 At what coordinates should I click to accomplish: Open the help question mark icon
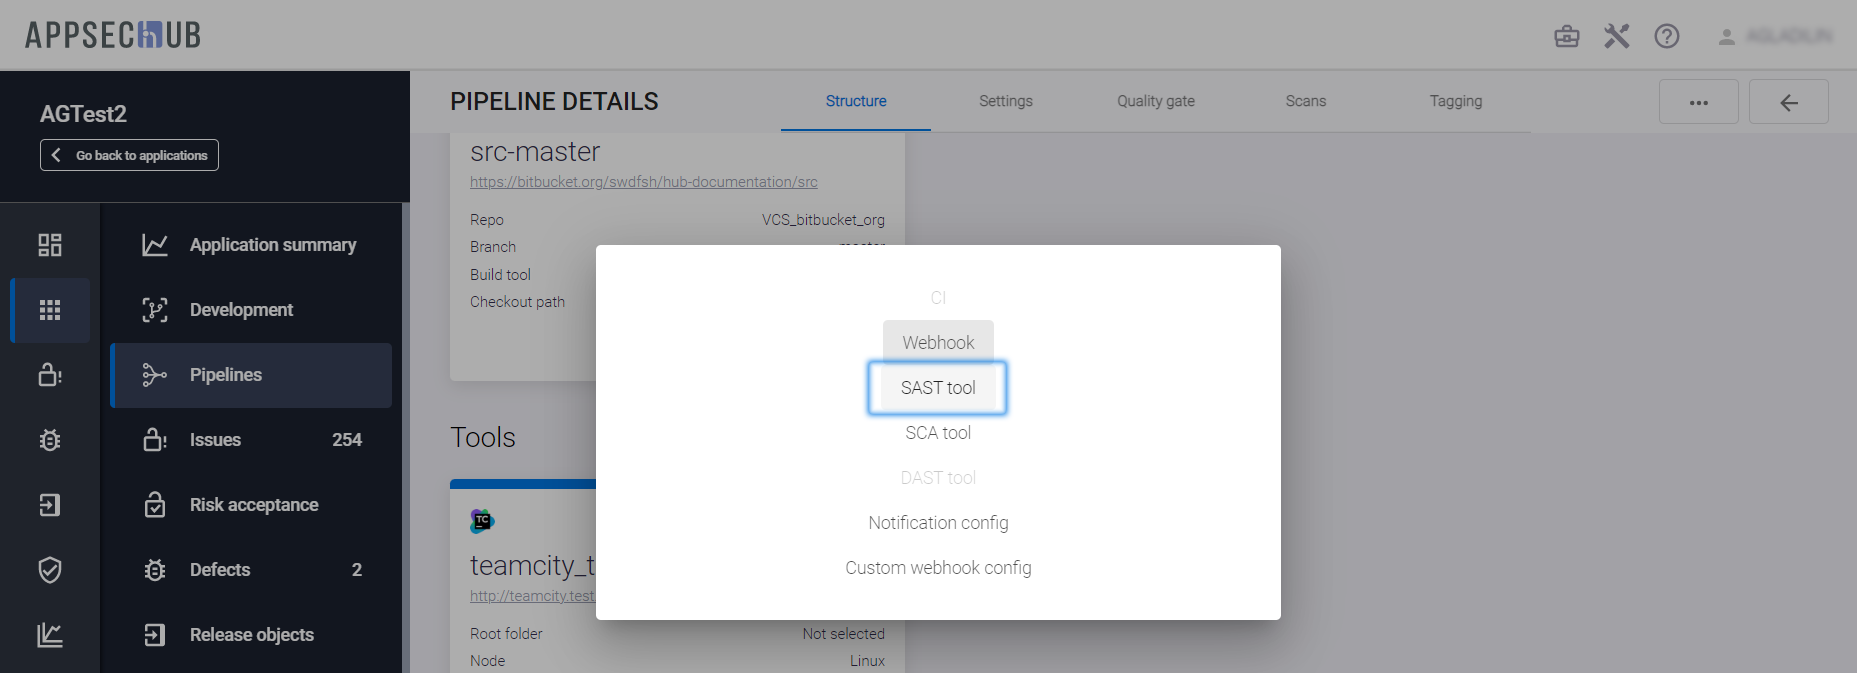point(1666,37)
